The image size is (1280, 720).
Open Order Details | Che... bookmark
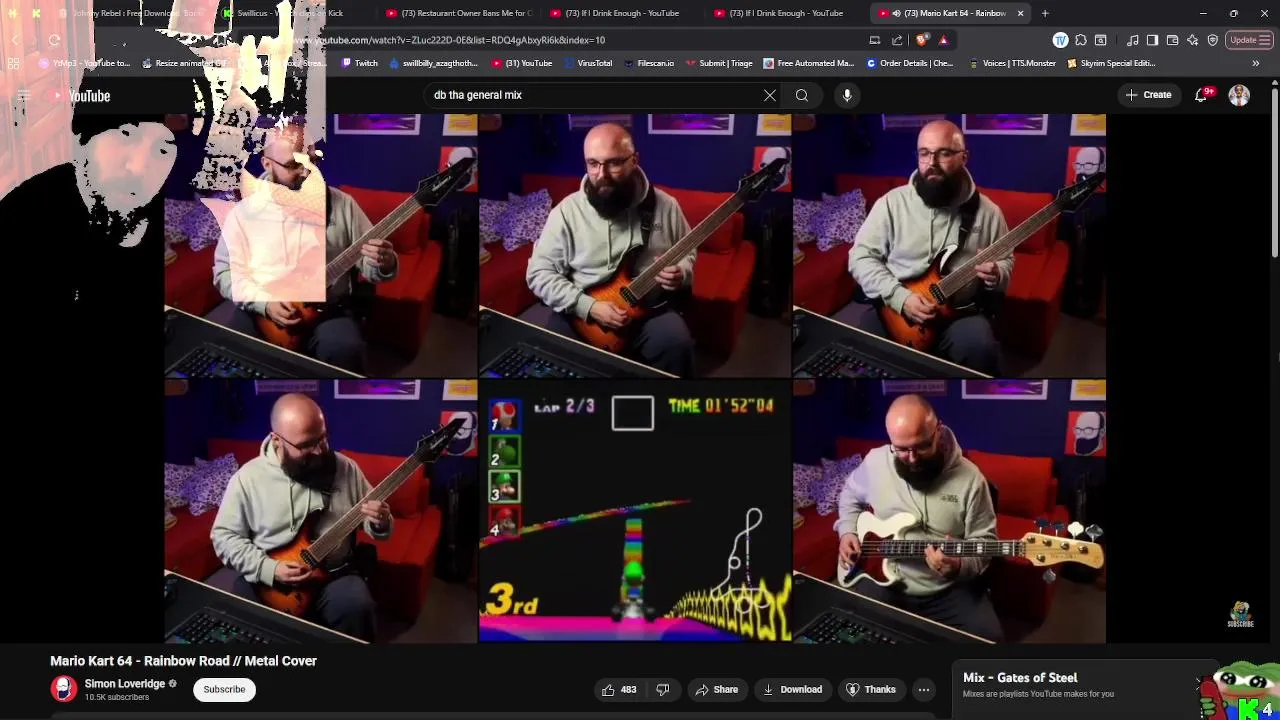pyautogui.click(x=910, y=63)
